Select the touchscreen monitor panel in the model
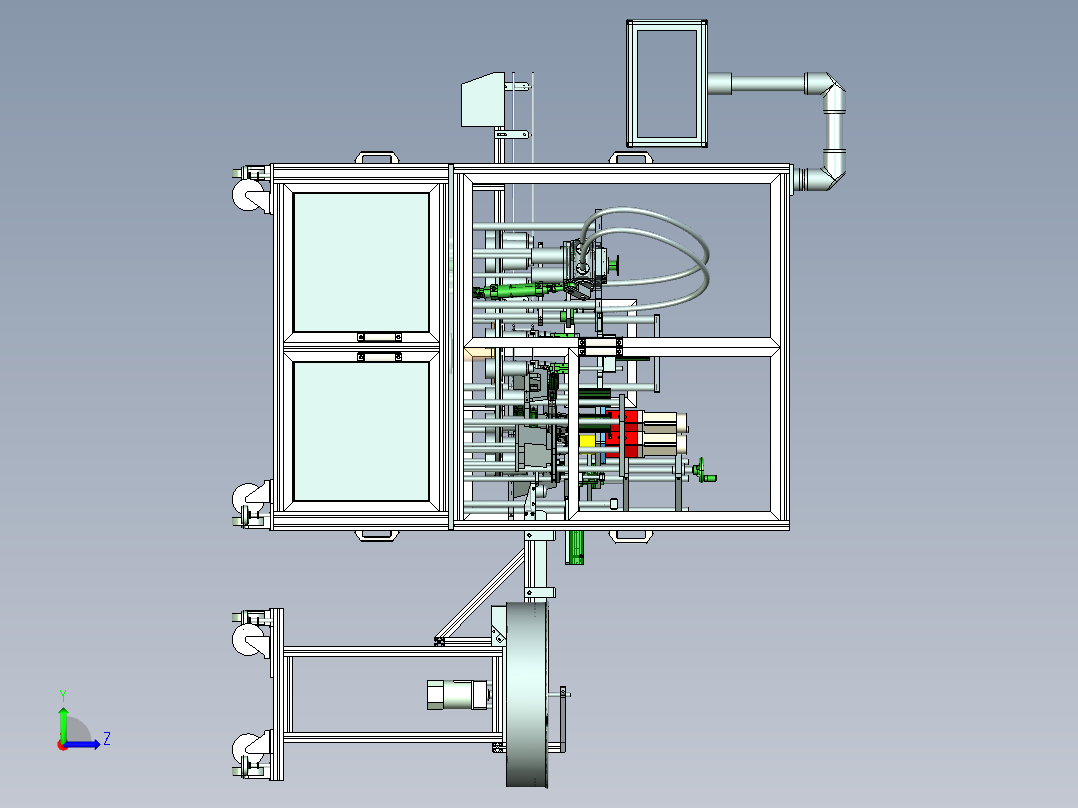1078x808 pixels. (667, 83)
